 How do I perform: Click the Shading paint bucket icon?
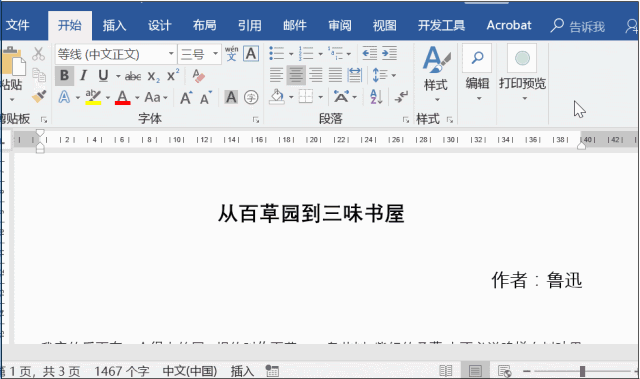pyautogui.click(x=277, y=97)
